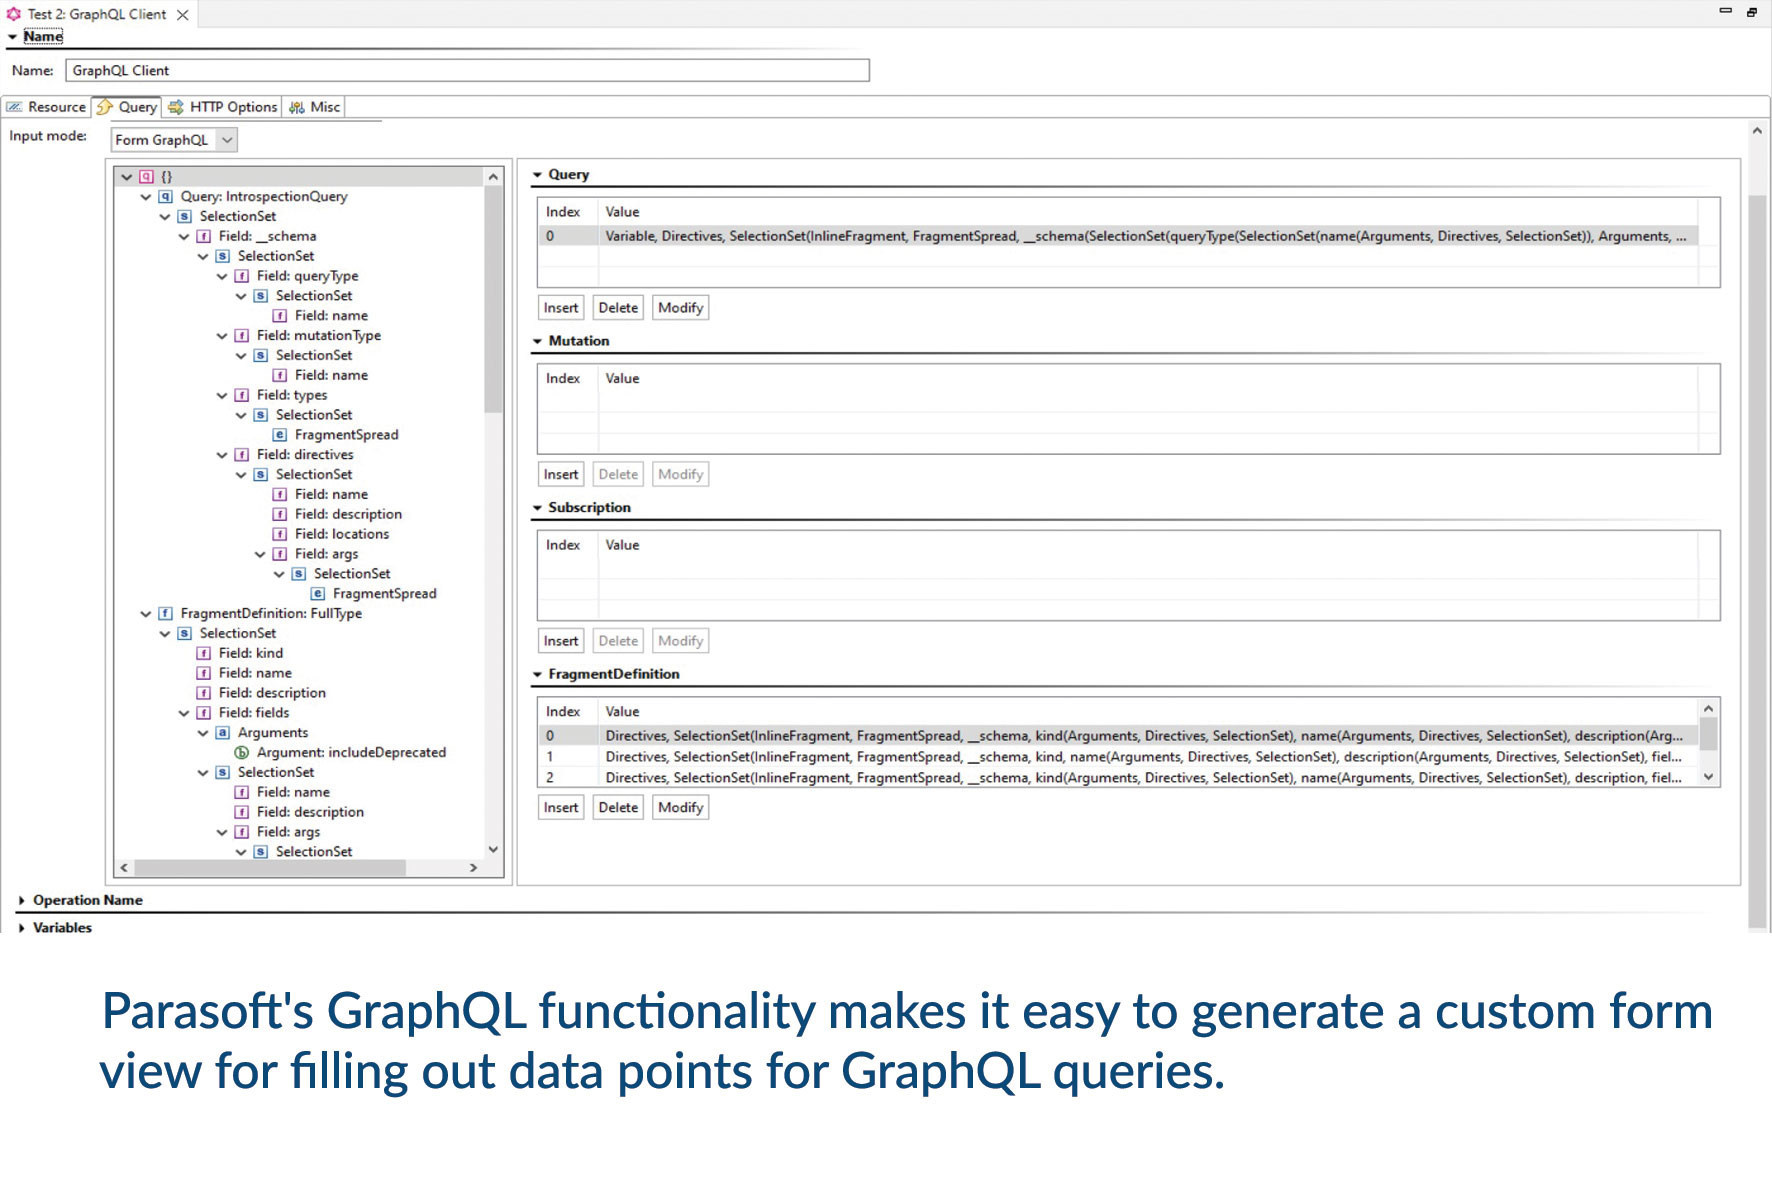The height and width of the screenshot is (1181, 1772).
Task: Switch to the Misc tab
Action: click(x=314, y=107)
